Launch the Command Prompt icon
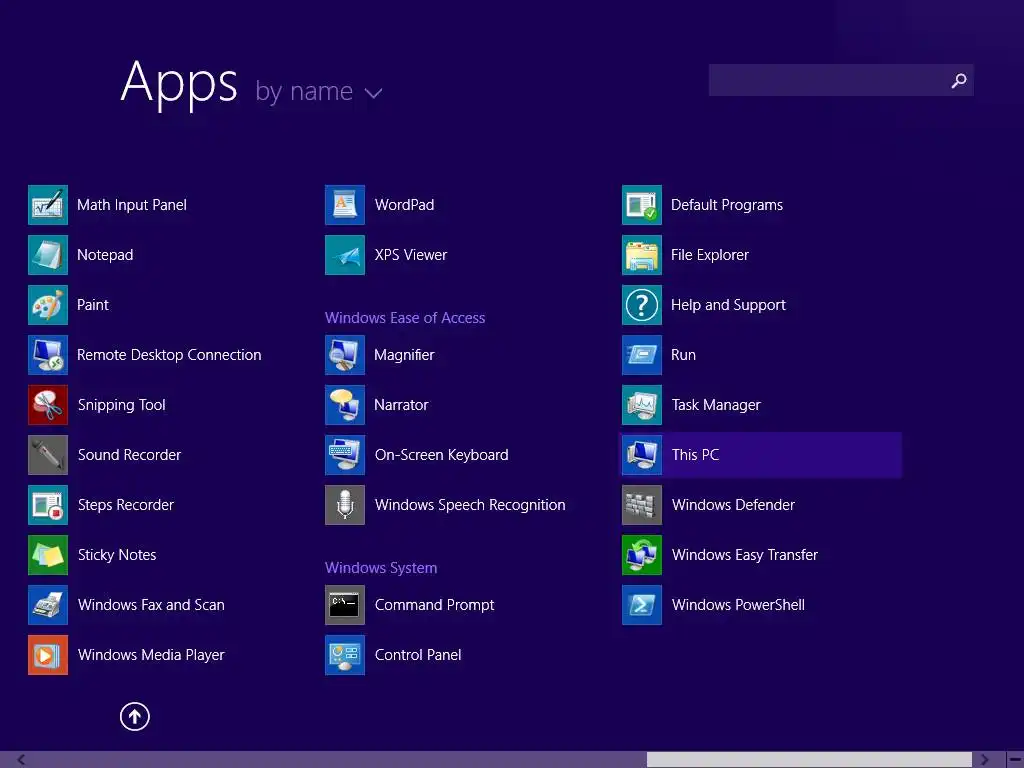This screenshot has height=768, width=1024. 345,605
